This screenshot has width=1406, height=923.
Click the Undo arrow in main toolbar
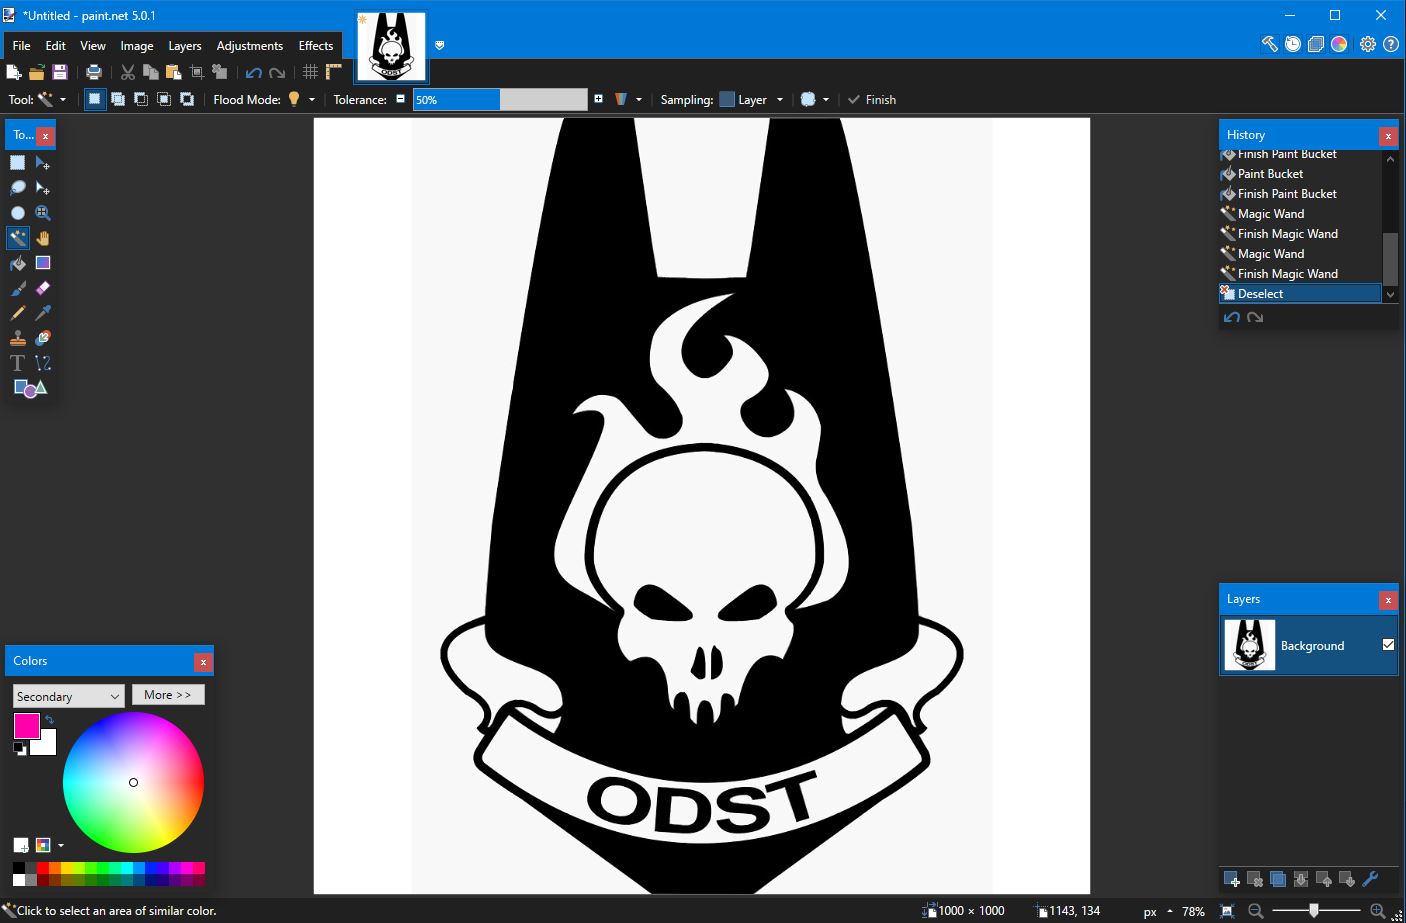[254, 72]
